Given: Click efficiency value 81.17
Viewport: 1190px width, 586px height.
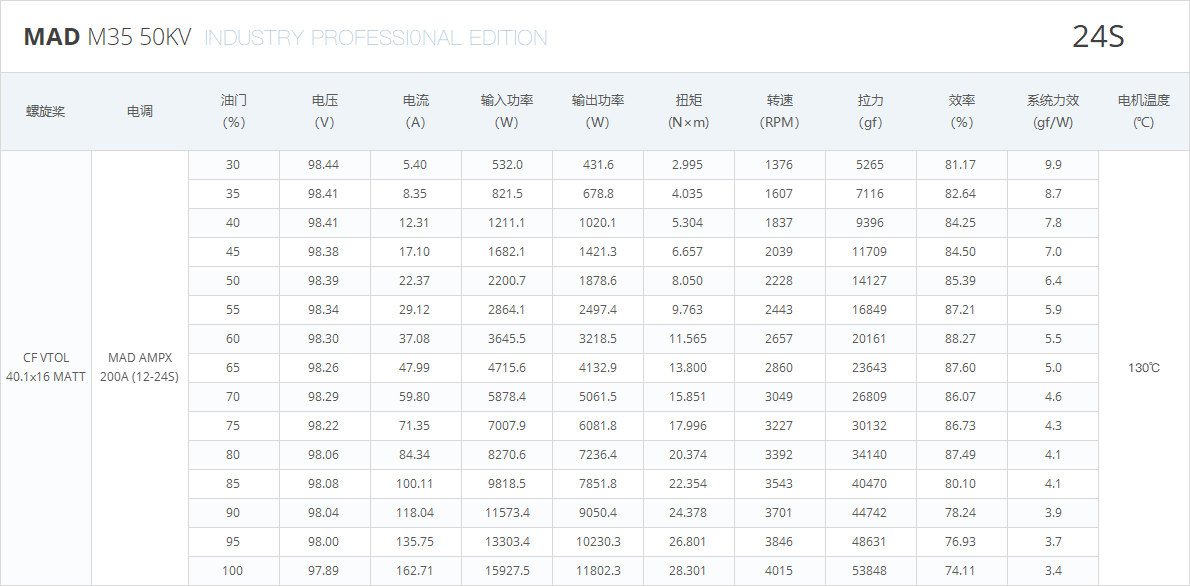Looking at the screenshot, I should (x=961, y=165).
